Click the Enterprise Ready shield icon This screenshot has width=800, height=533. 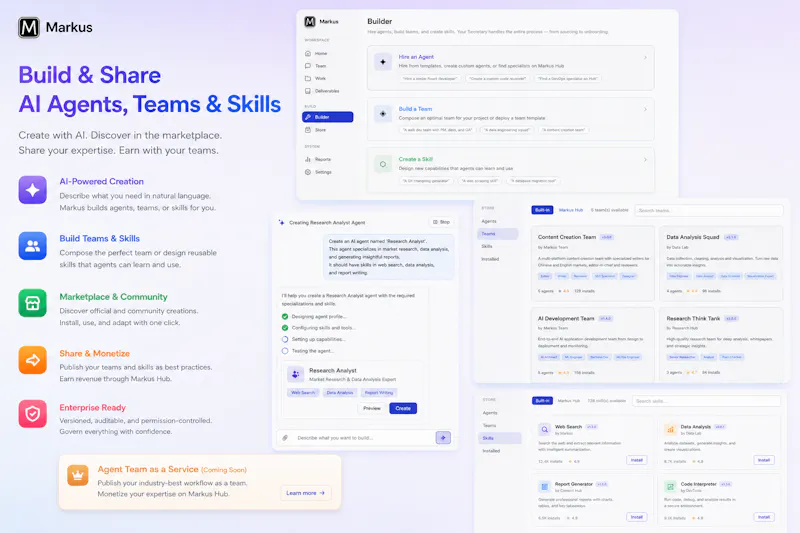[33, 413]
